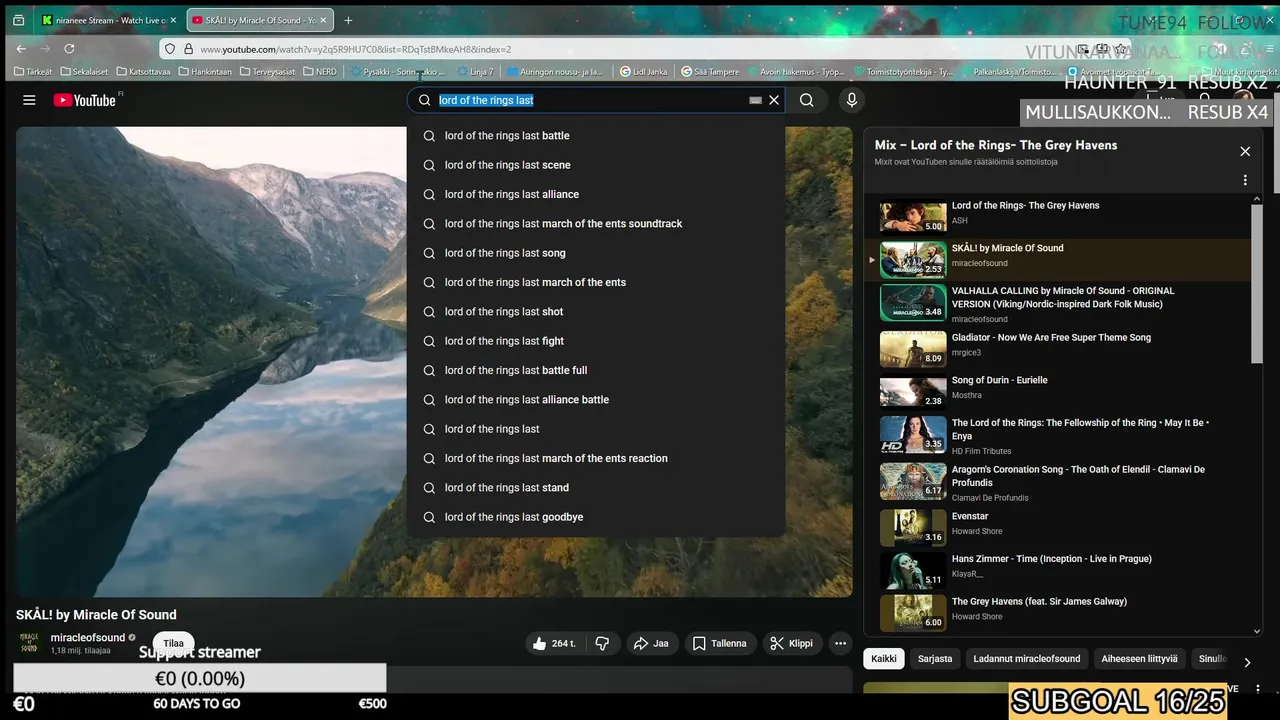Like the video with thumbs-up button
1280x720 pixels.
point(554,644)
